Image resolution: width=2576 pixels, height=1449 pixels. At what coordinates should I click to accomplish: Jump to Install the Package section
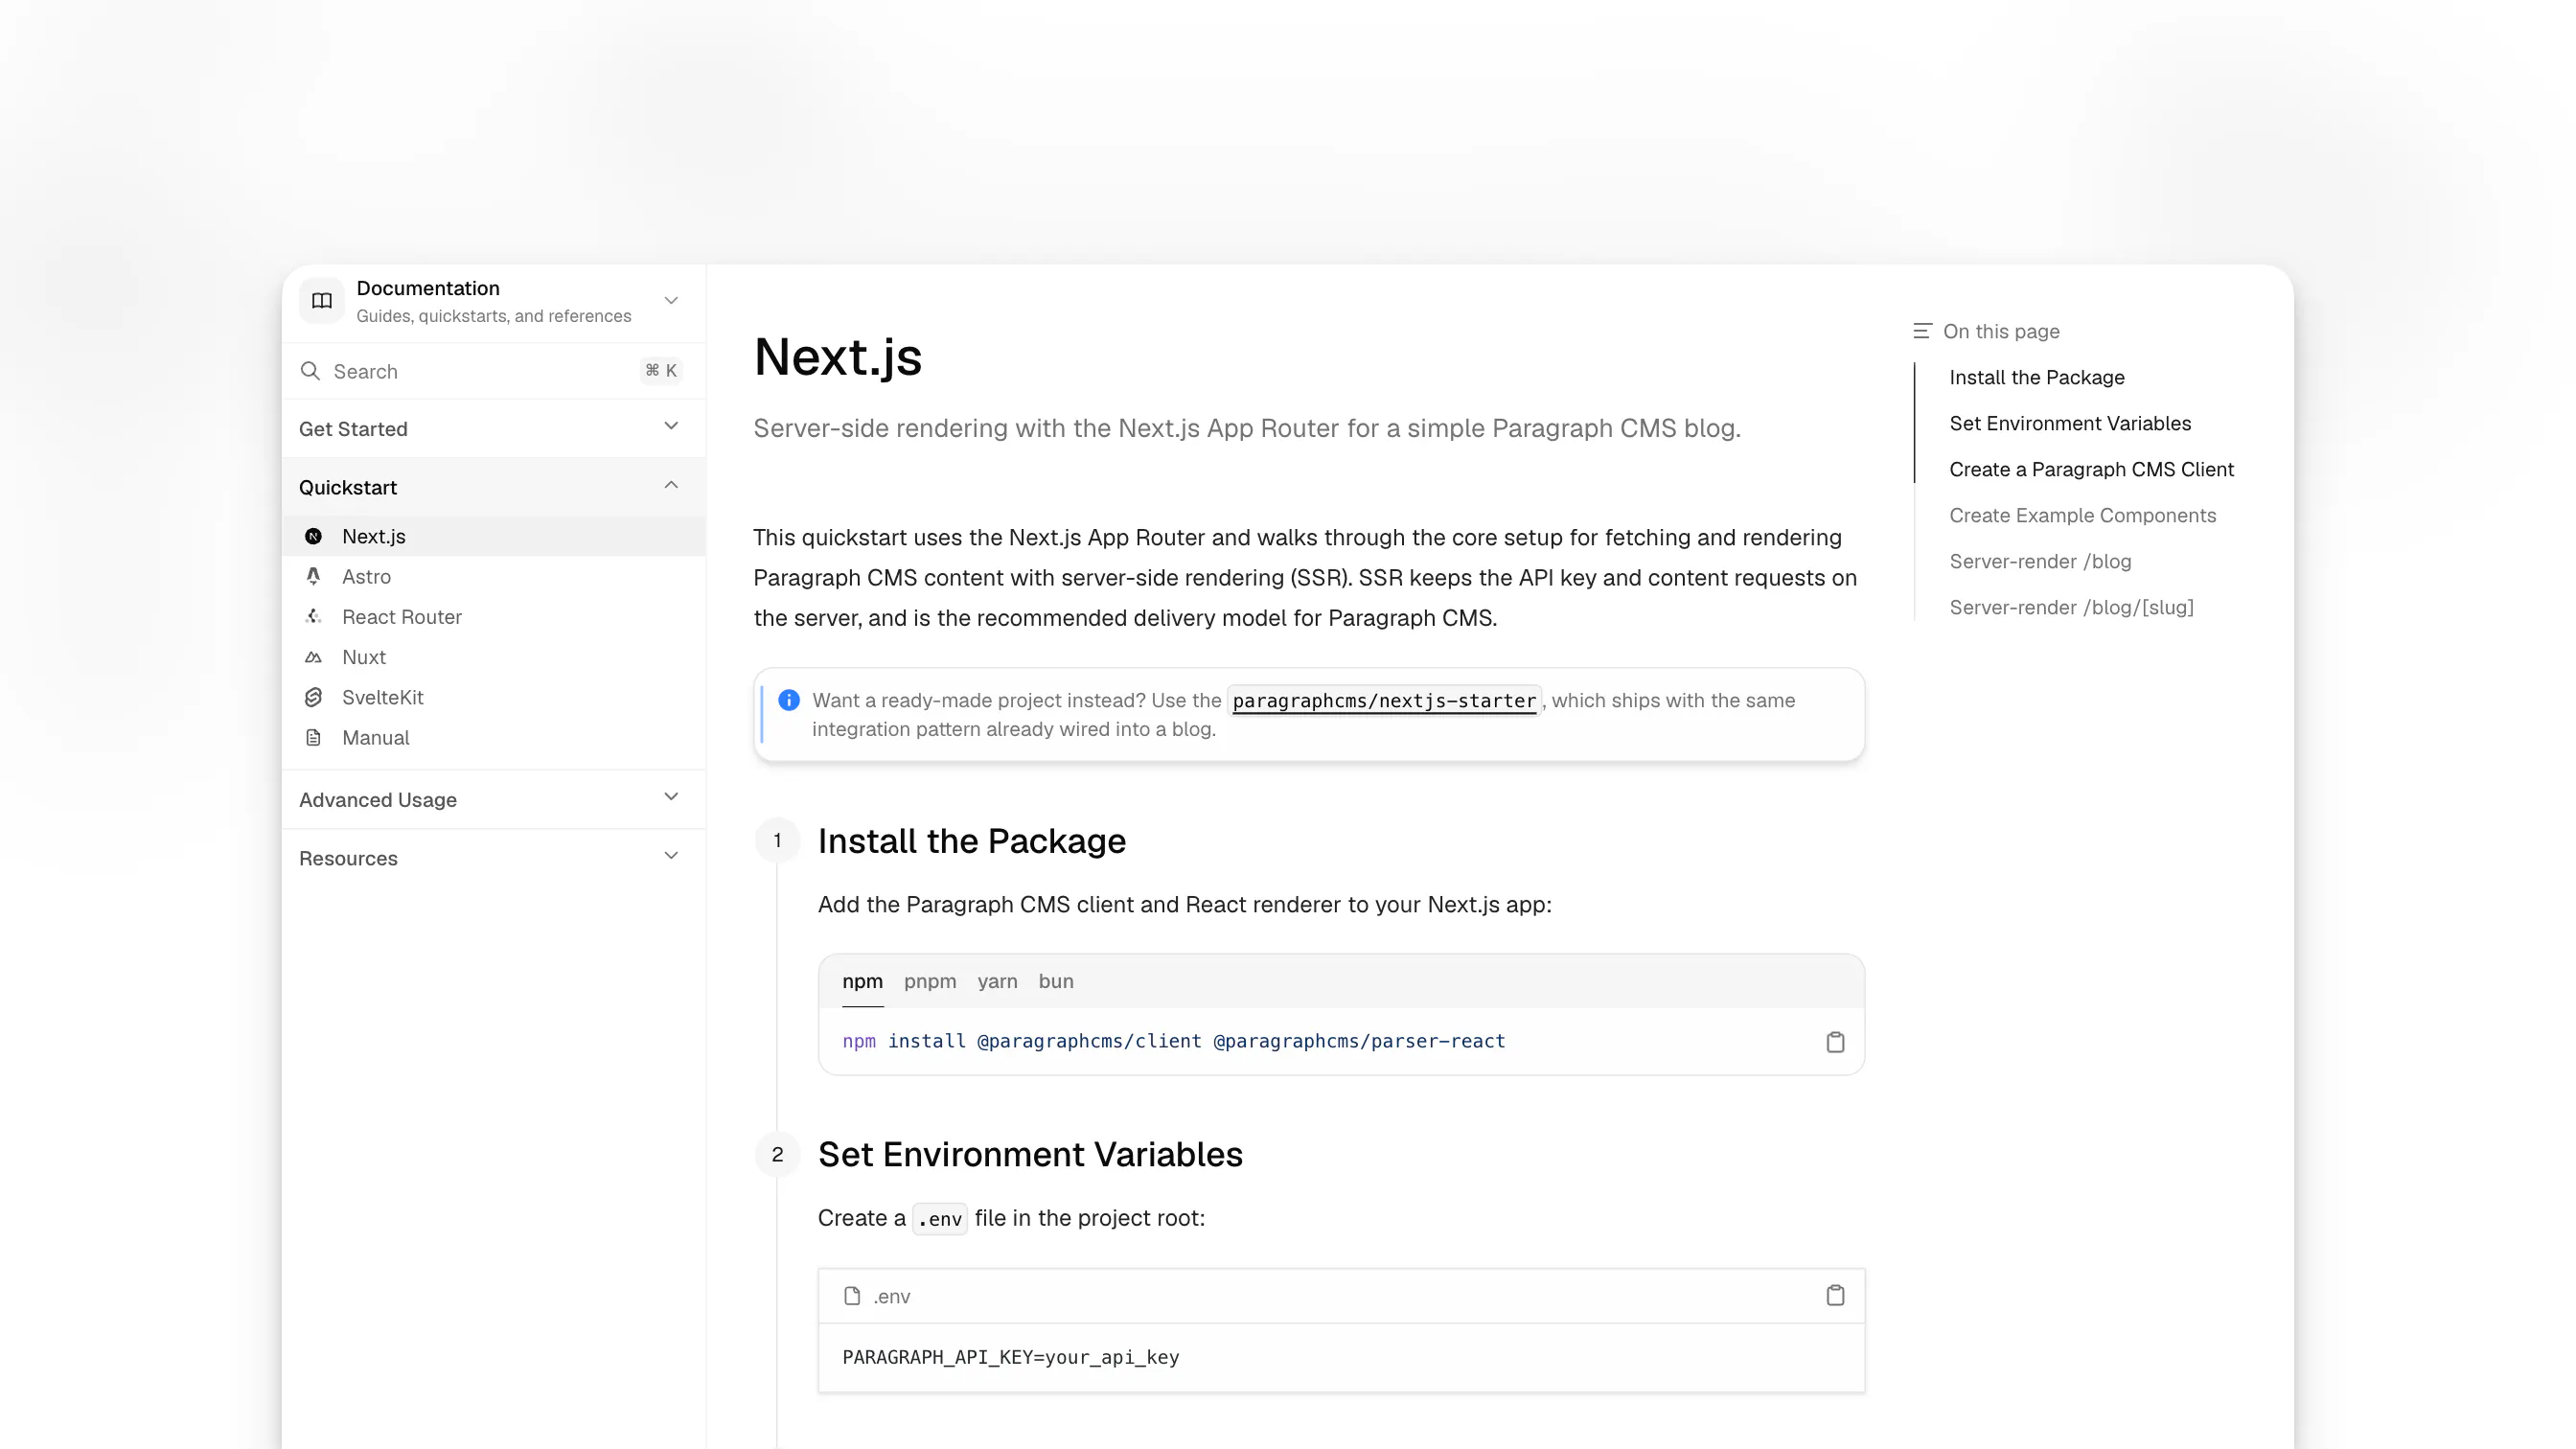click(2036, 378)
